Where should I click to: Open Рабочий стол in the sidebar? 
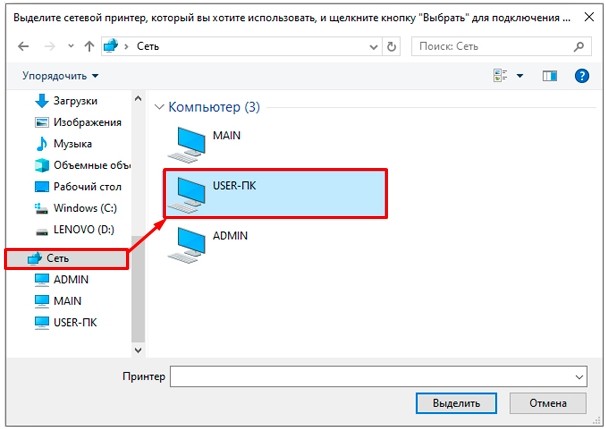click(x=78, y=187)
